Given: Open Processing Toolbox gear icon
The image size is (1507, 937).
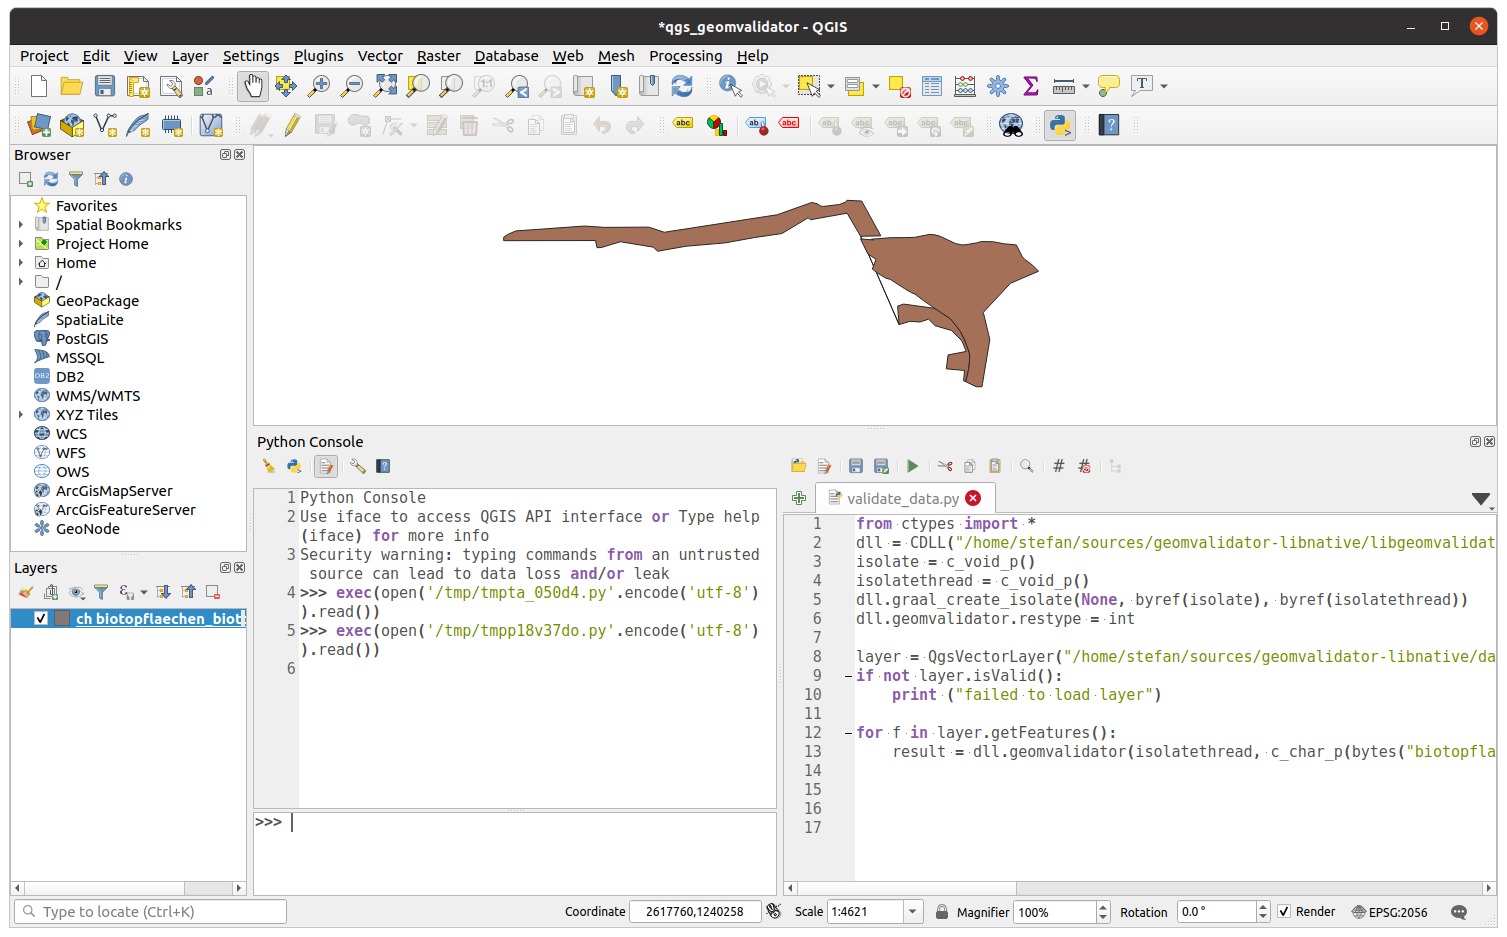Looking at the screenshot, I should [998, 86].
